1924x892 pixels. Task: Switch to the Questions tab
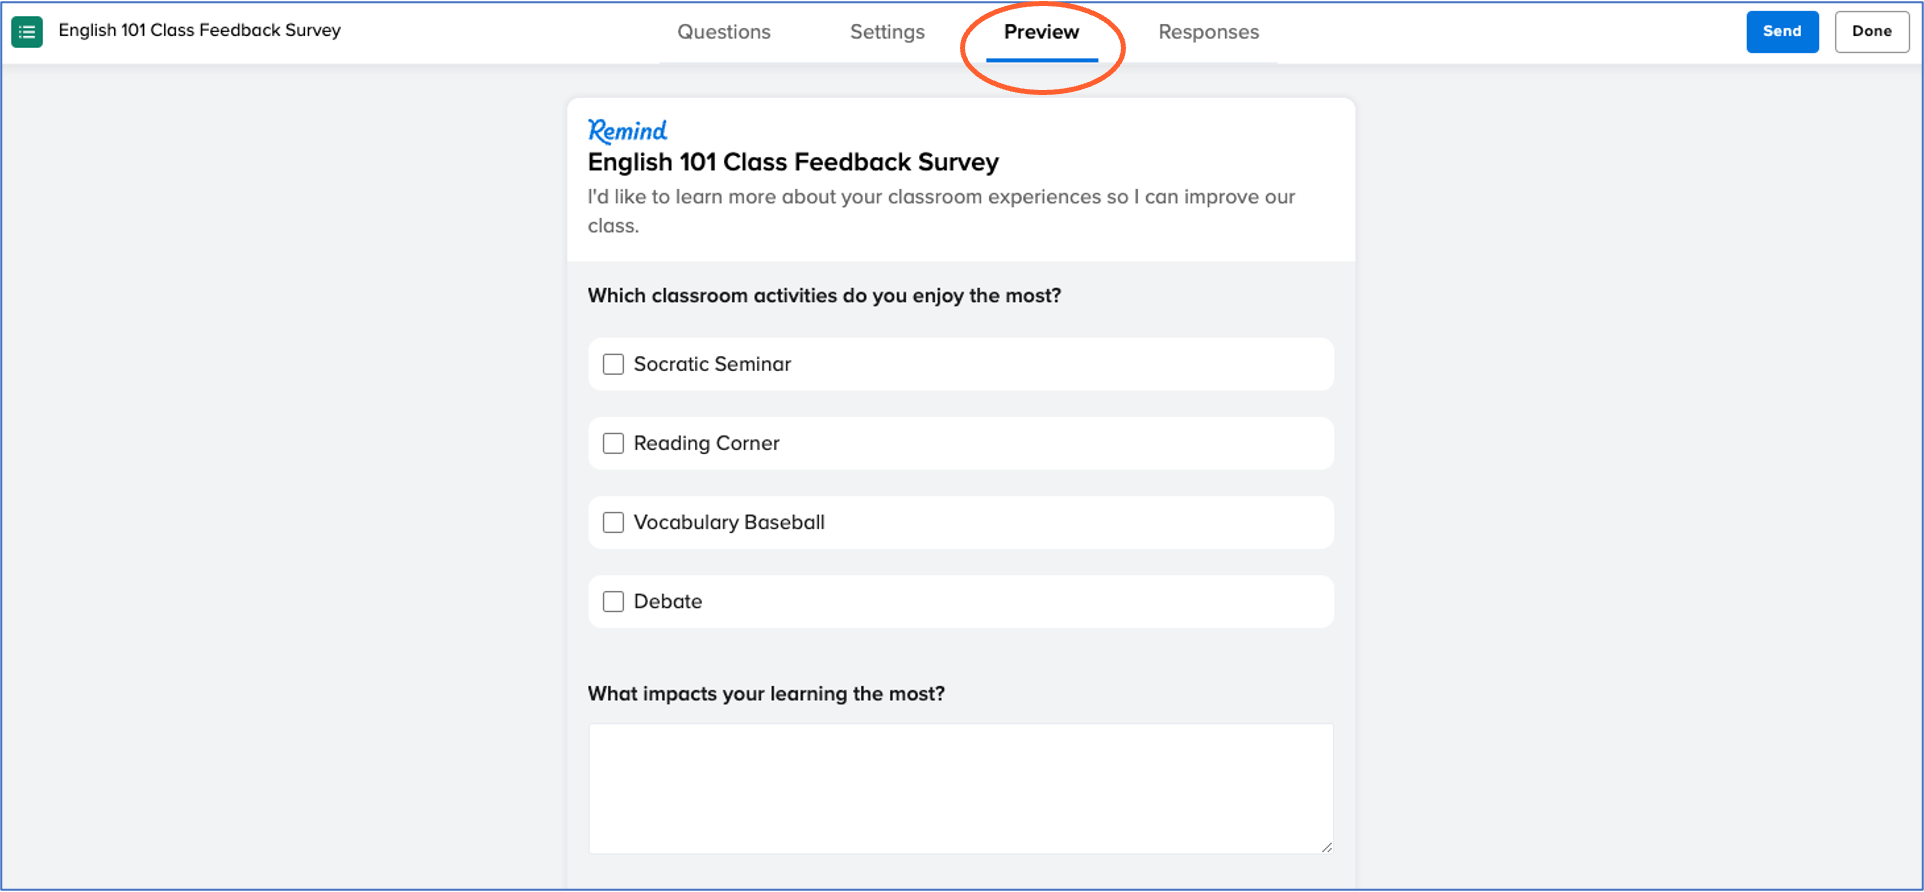(724, 32)
